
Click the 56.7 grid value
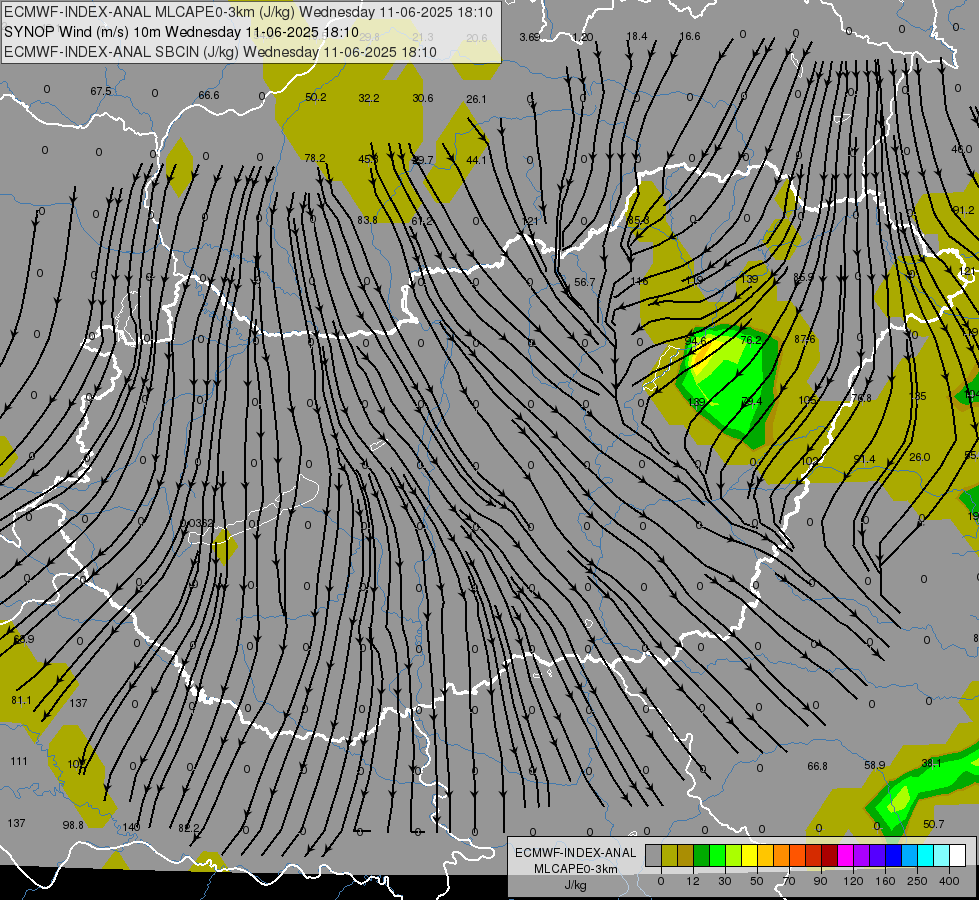[x=584, y=282]
